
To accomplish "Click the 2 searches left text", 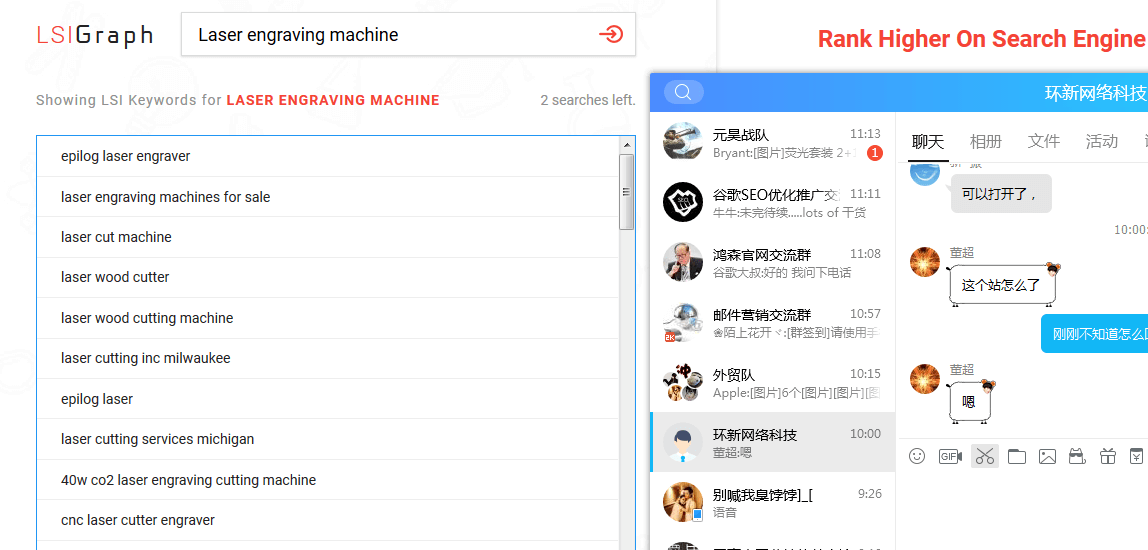I will click(x=588, y=100).
